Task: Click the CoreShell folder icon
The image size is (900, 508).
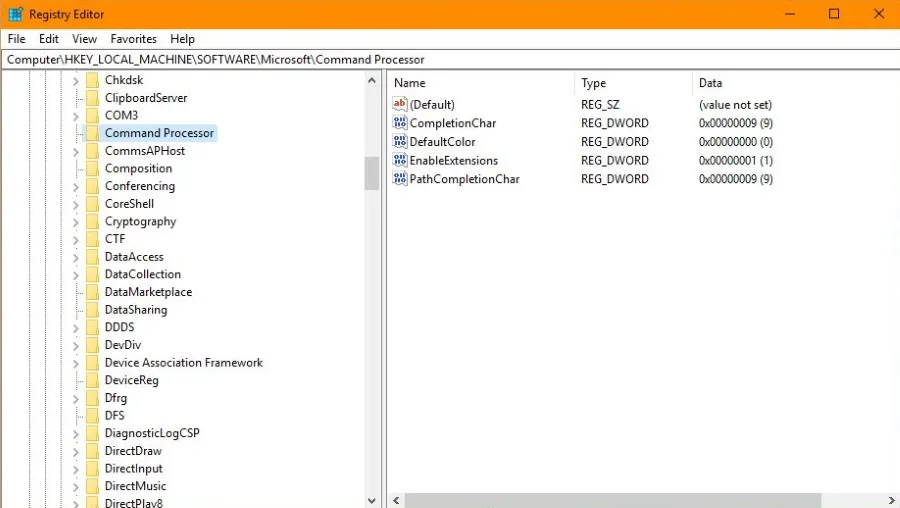Action: pyautogui.click(x=92, y=204)
